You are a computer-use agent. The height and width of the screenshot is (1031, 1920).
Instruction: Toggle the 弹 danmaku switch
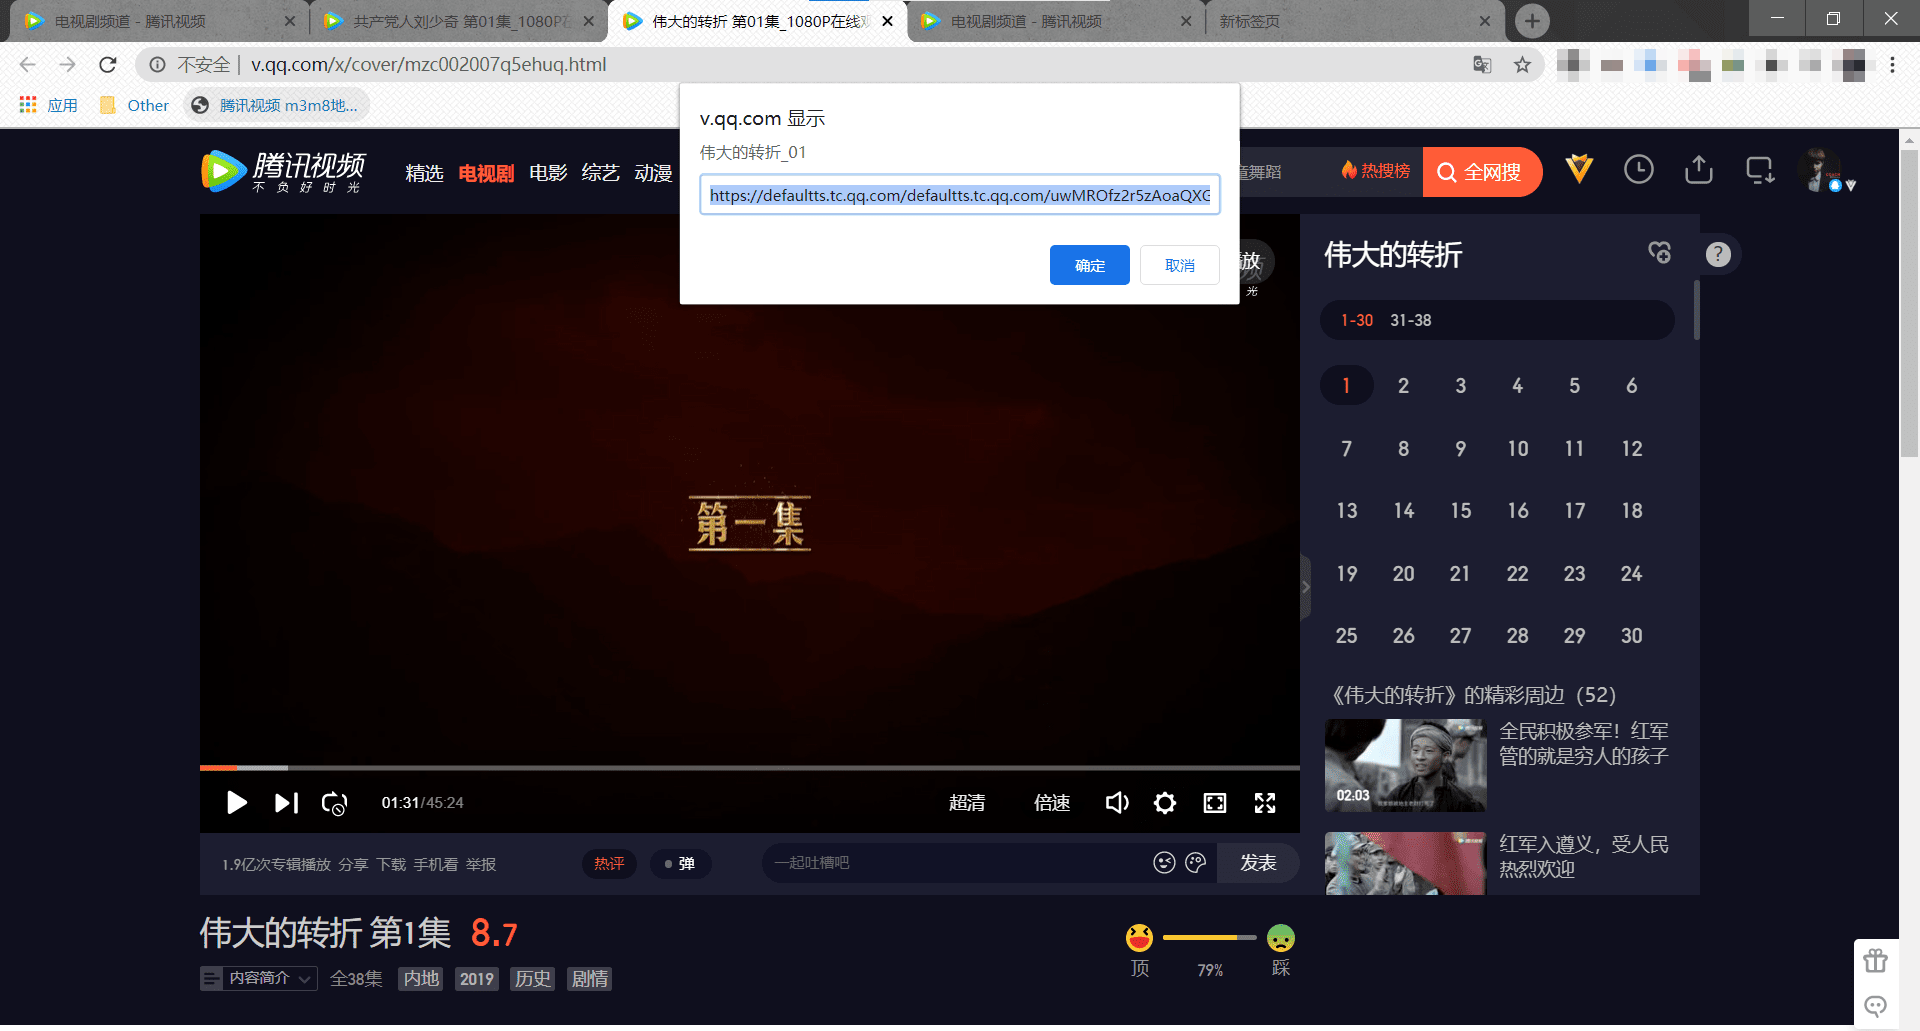[680, 864]
